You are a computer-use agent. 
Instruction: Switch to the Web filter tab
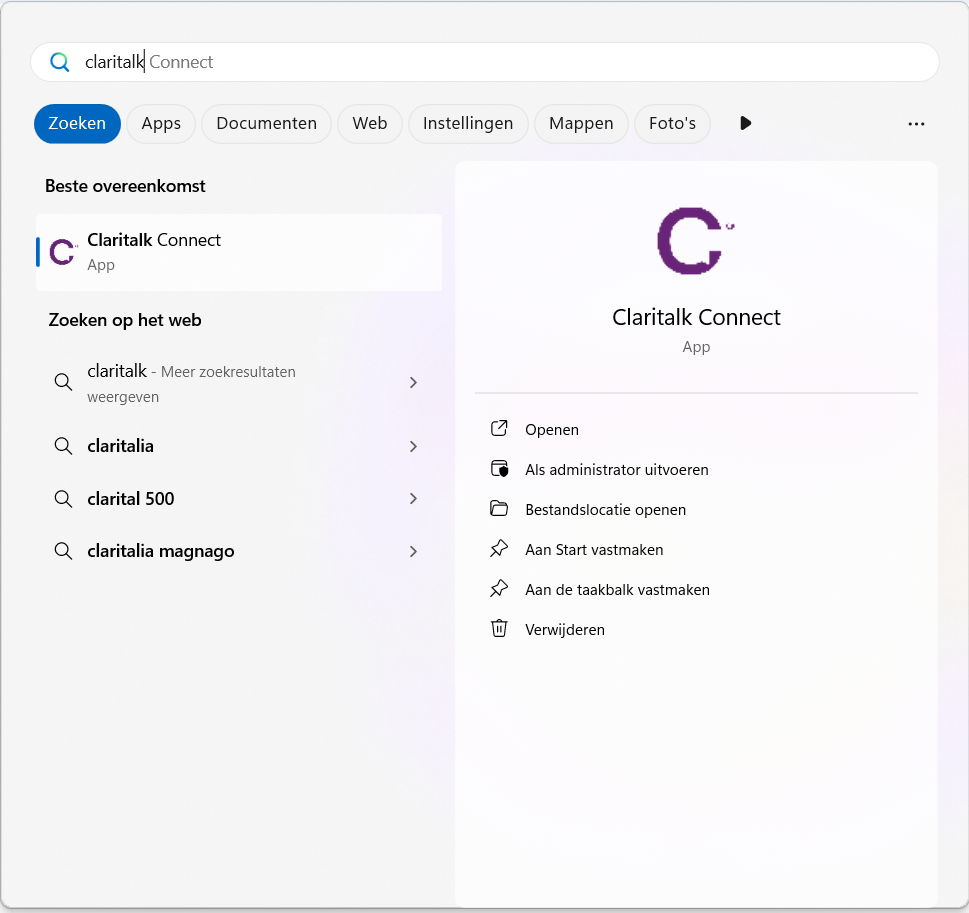point(370,124)
